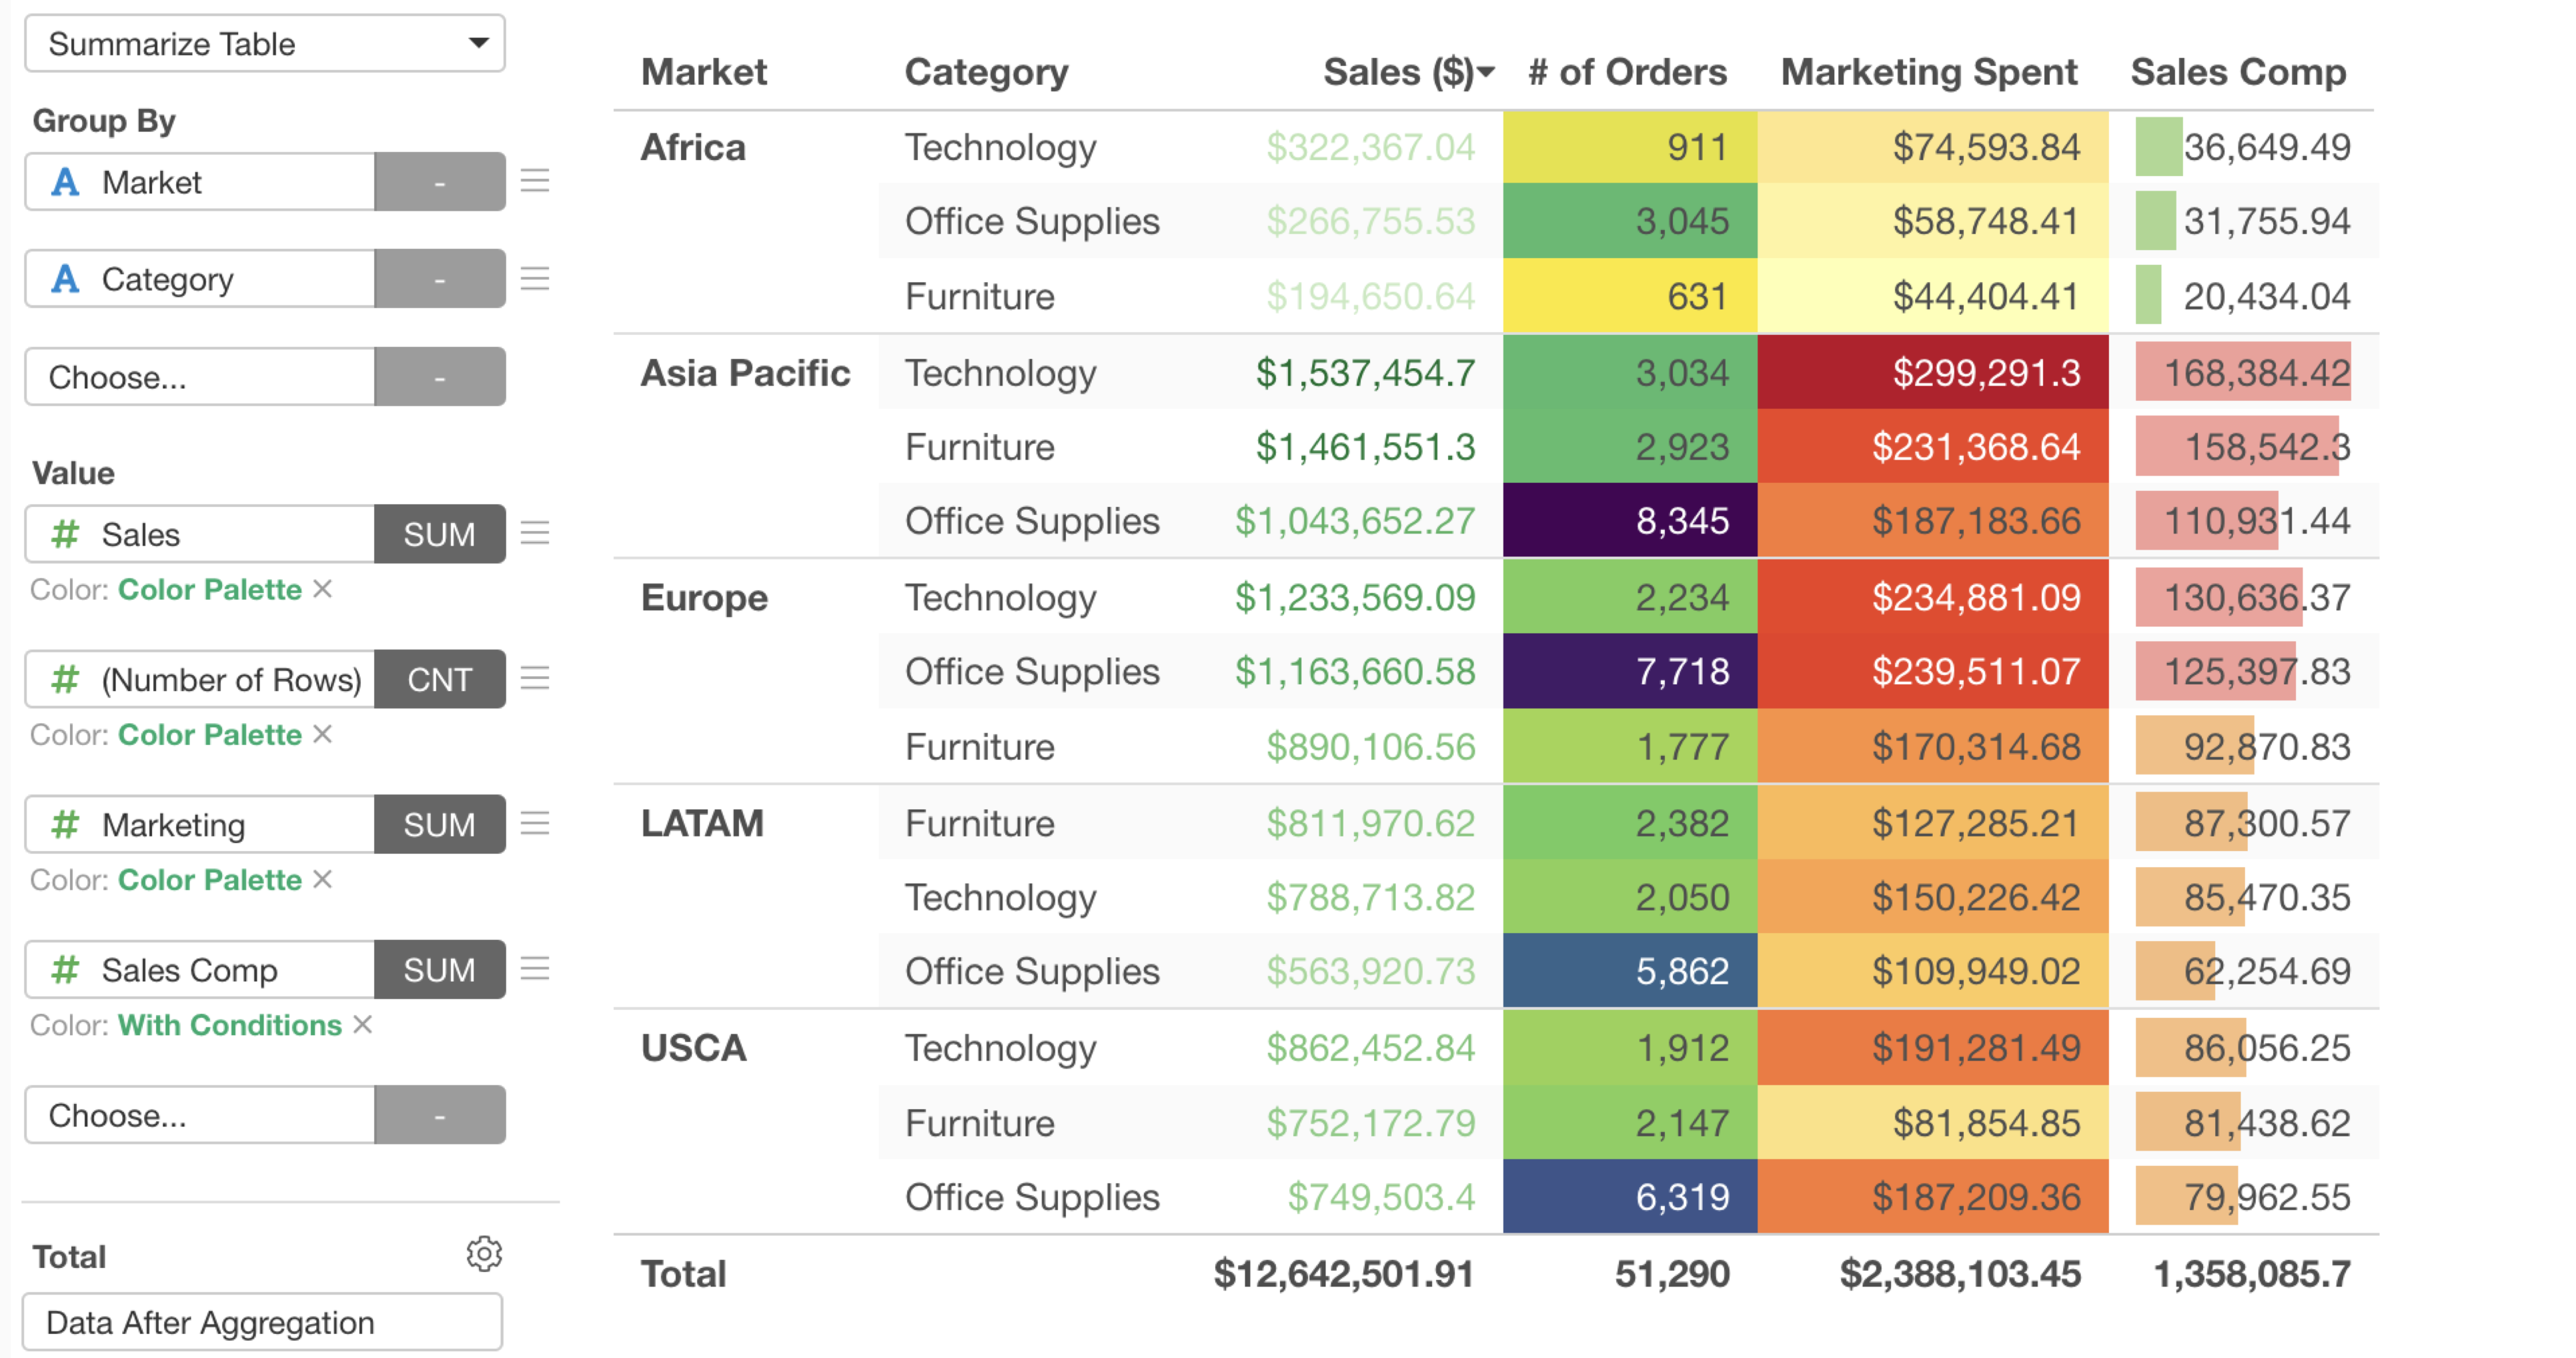Image resolution: width=2576 pixels, height=1358 pixels.
Task: Remove Color Palette from the Sales value
Action: (322, 589)
